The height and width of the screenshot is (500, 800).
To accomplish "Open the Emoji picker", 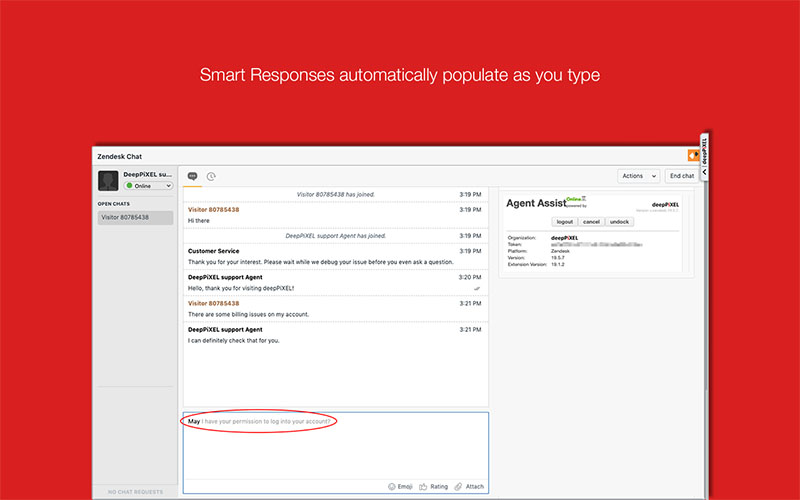I will click(400, 487).
